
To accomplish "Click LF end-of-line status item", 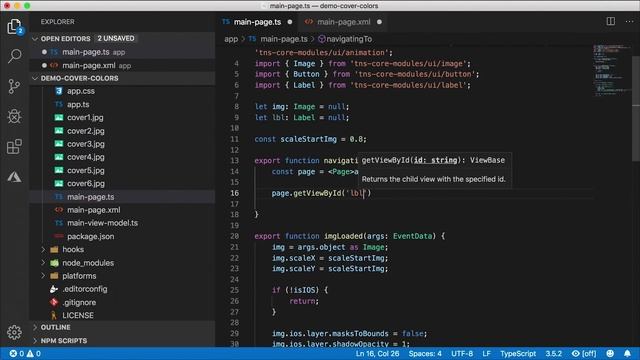I will click(486, 353).
